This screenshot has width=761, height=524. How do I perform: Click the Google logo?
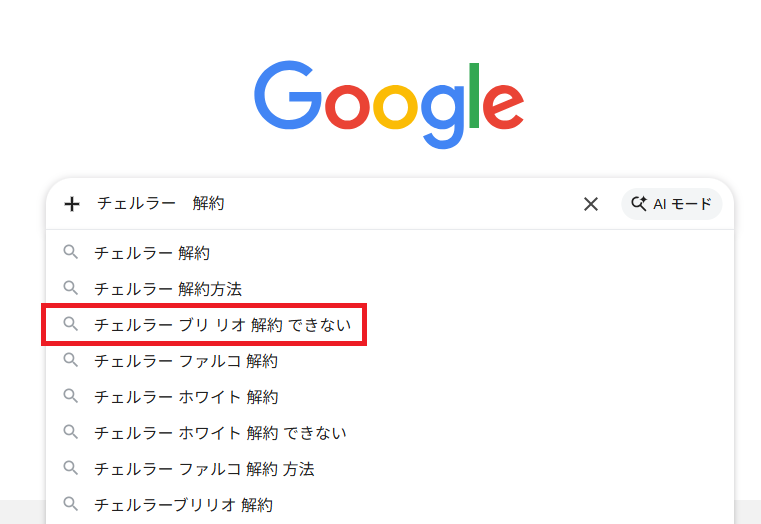tap(388, 104)
